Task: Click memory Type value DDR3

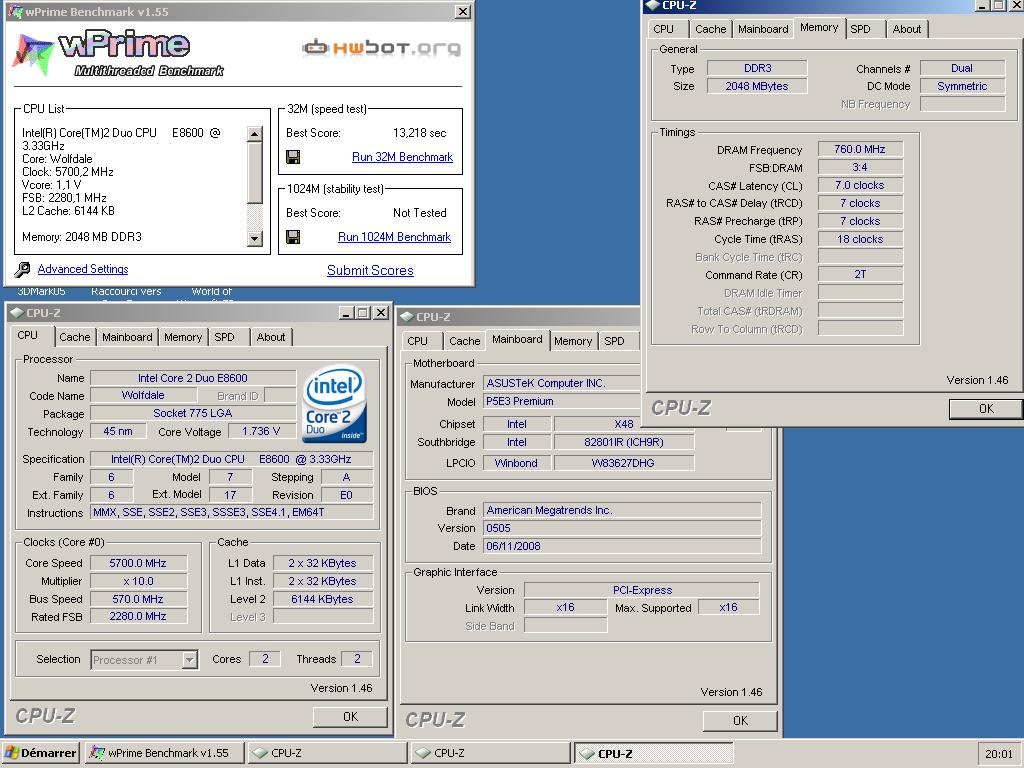Action: click(x=758, y=68)
